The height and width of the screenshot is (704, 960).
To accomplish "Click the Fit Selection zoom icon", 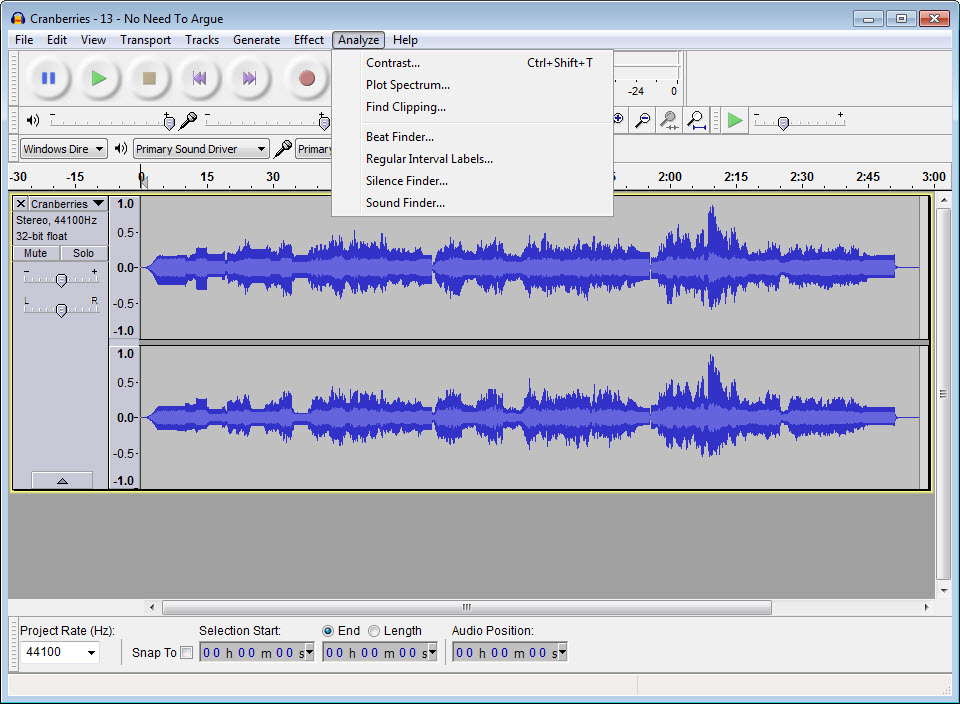I will 669,120.
